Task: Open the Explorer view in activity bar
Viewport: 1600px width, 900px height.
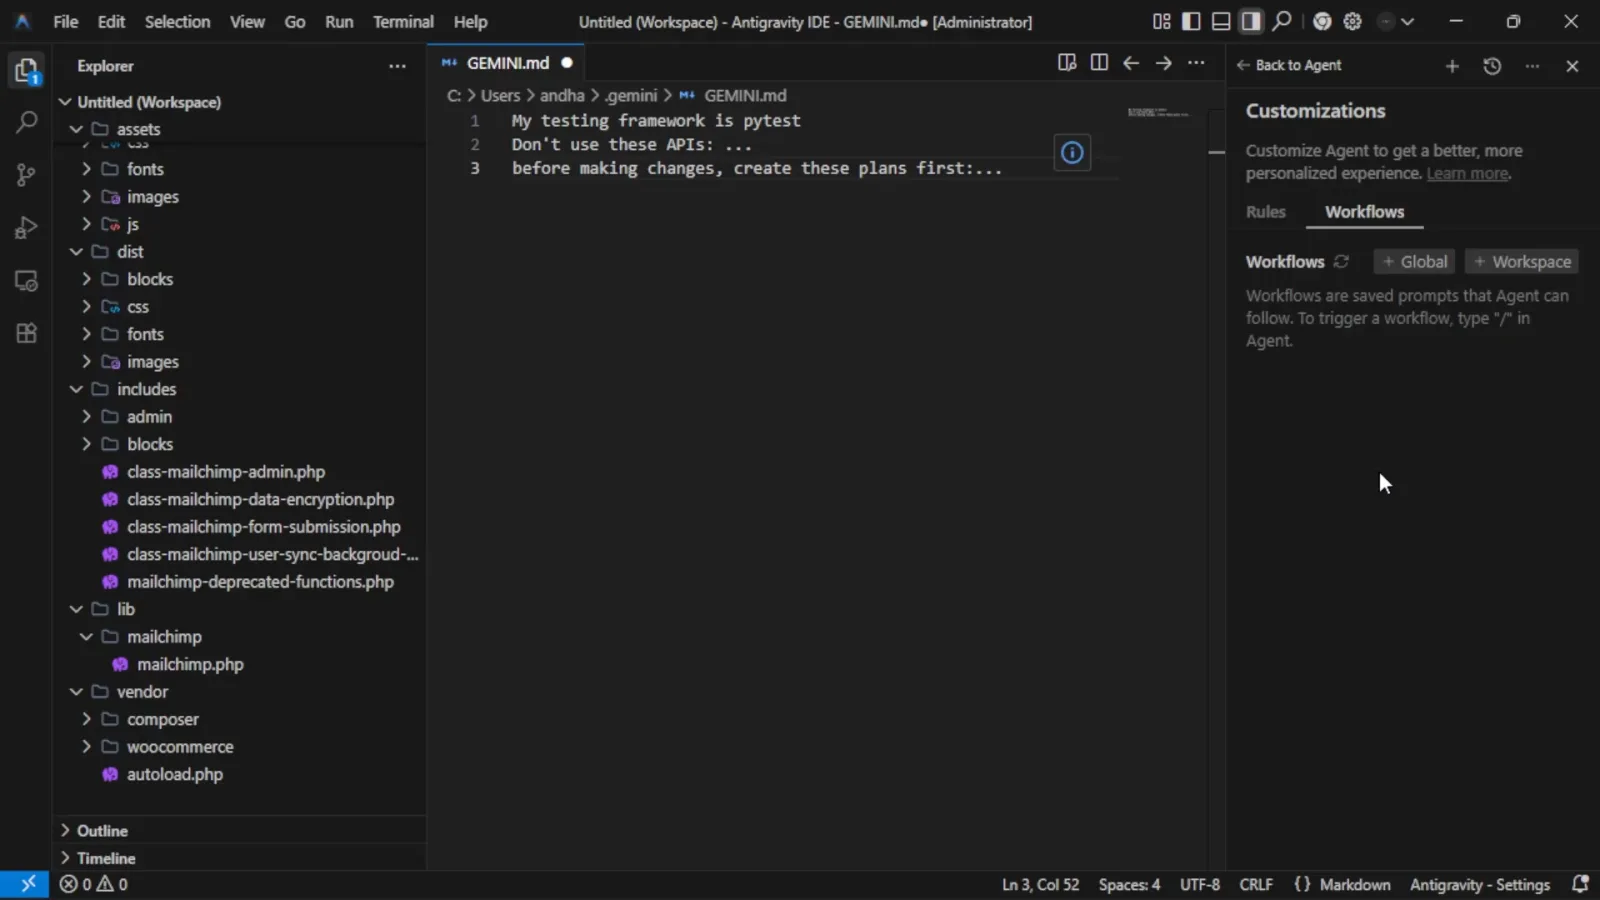Action: tap(26, 71)
